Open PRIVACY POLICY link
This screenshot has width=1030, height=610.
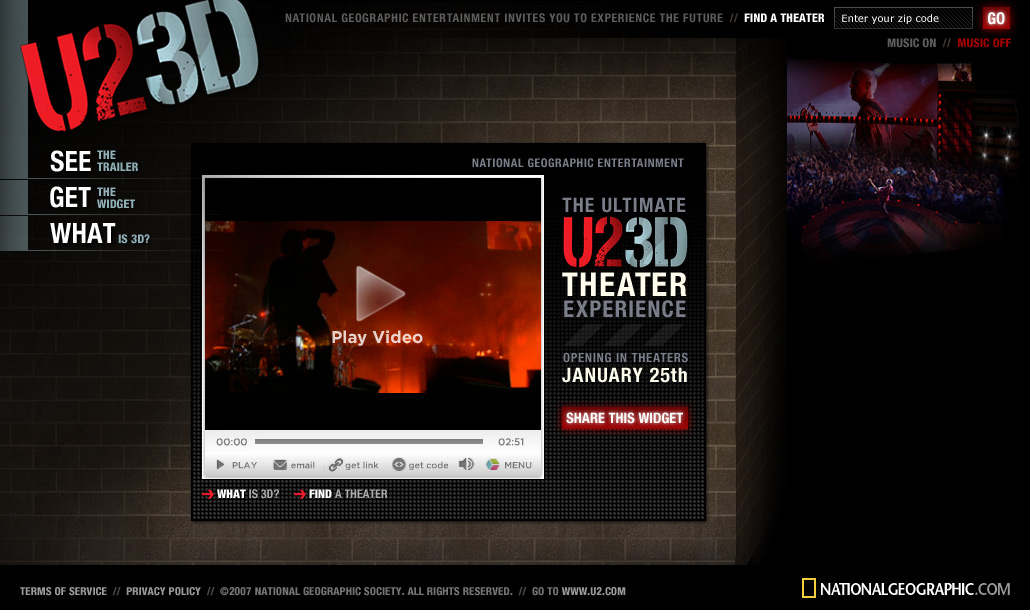[164, 591]
